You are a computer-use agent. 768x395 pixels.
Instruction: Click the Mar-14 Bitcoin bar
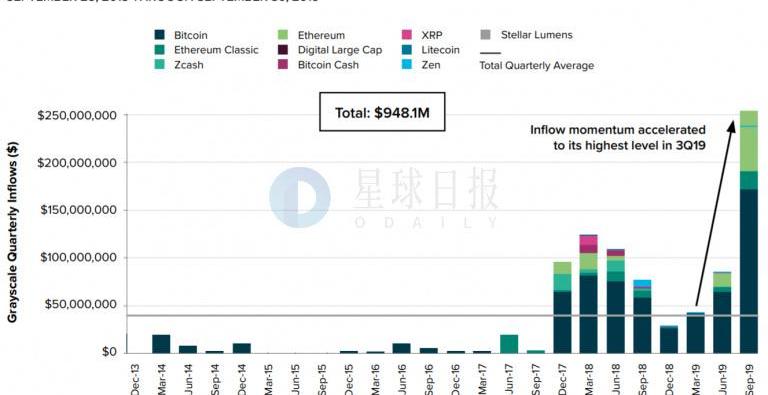point(161,344)
